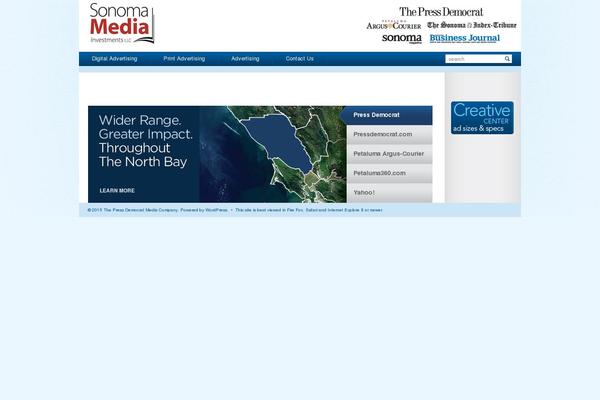Open the Digital Advertising menu
The width and height of the screenshot is (600, 400).
[114, 59]
